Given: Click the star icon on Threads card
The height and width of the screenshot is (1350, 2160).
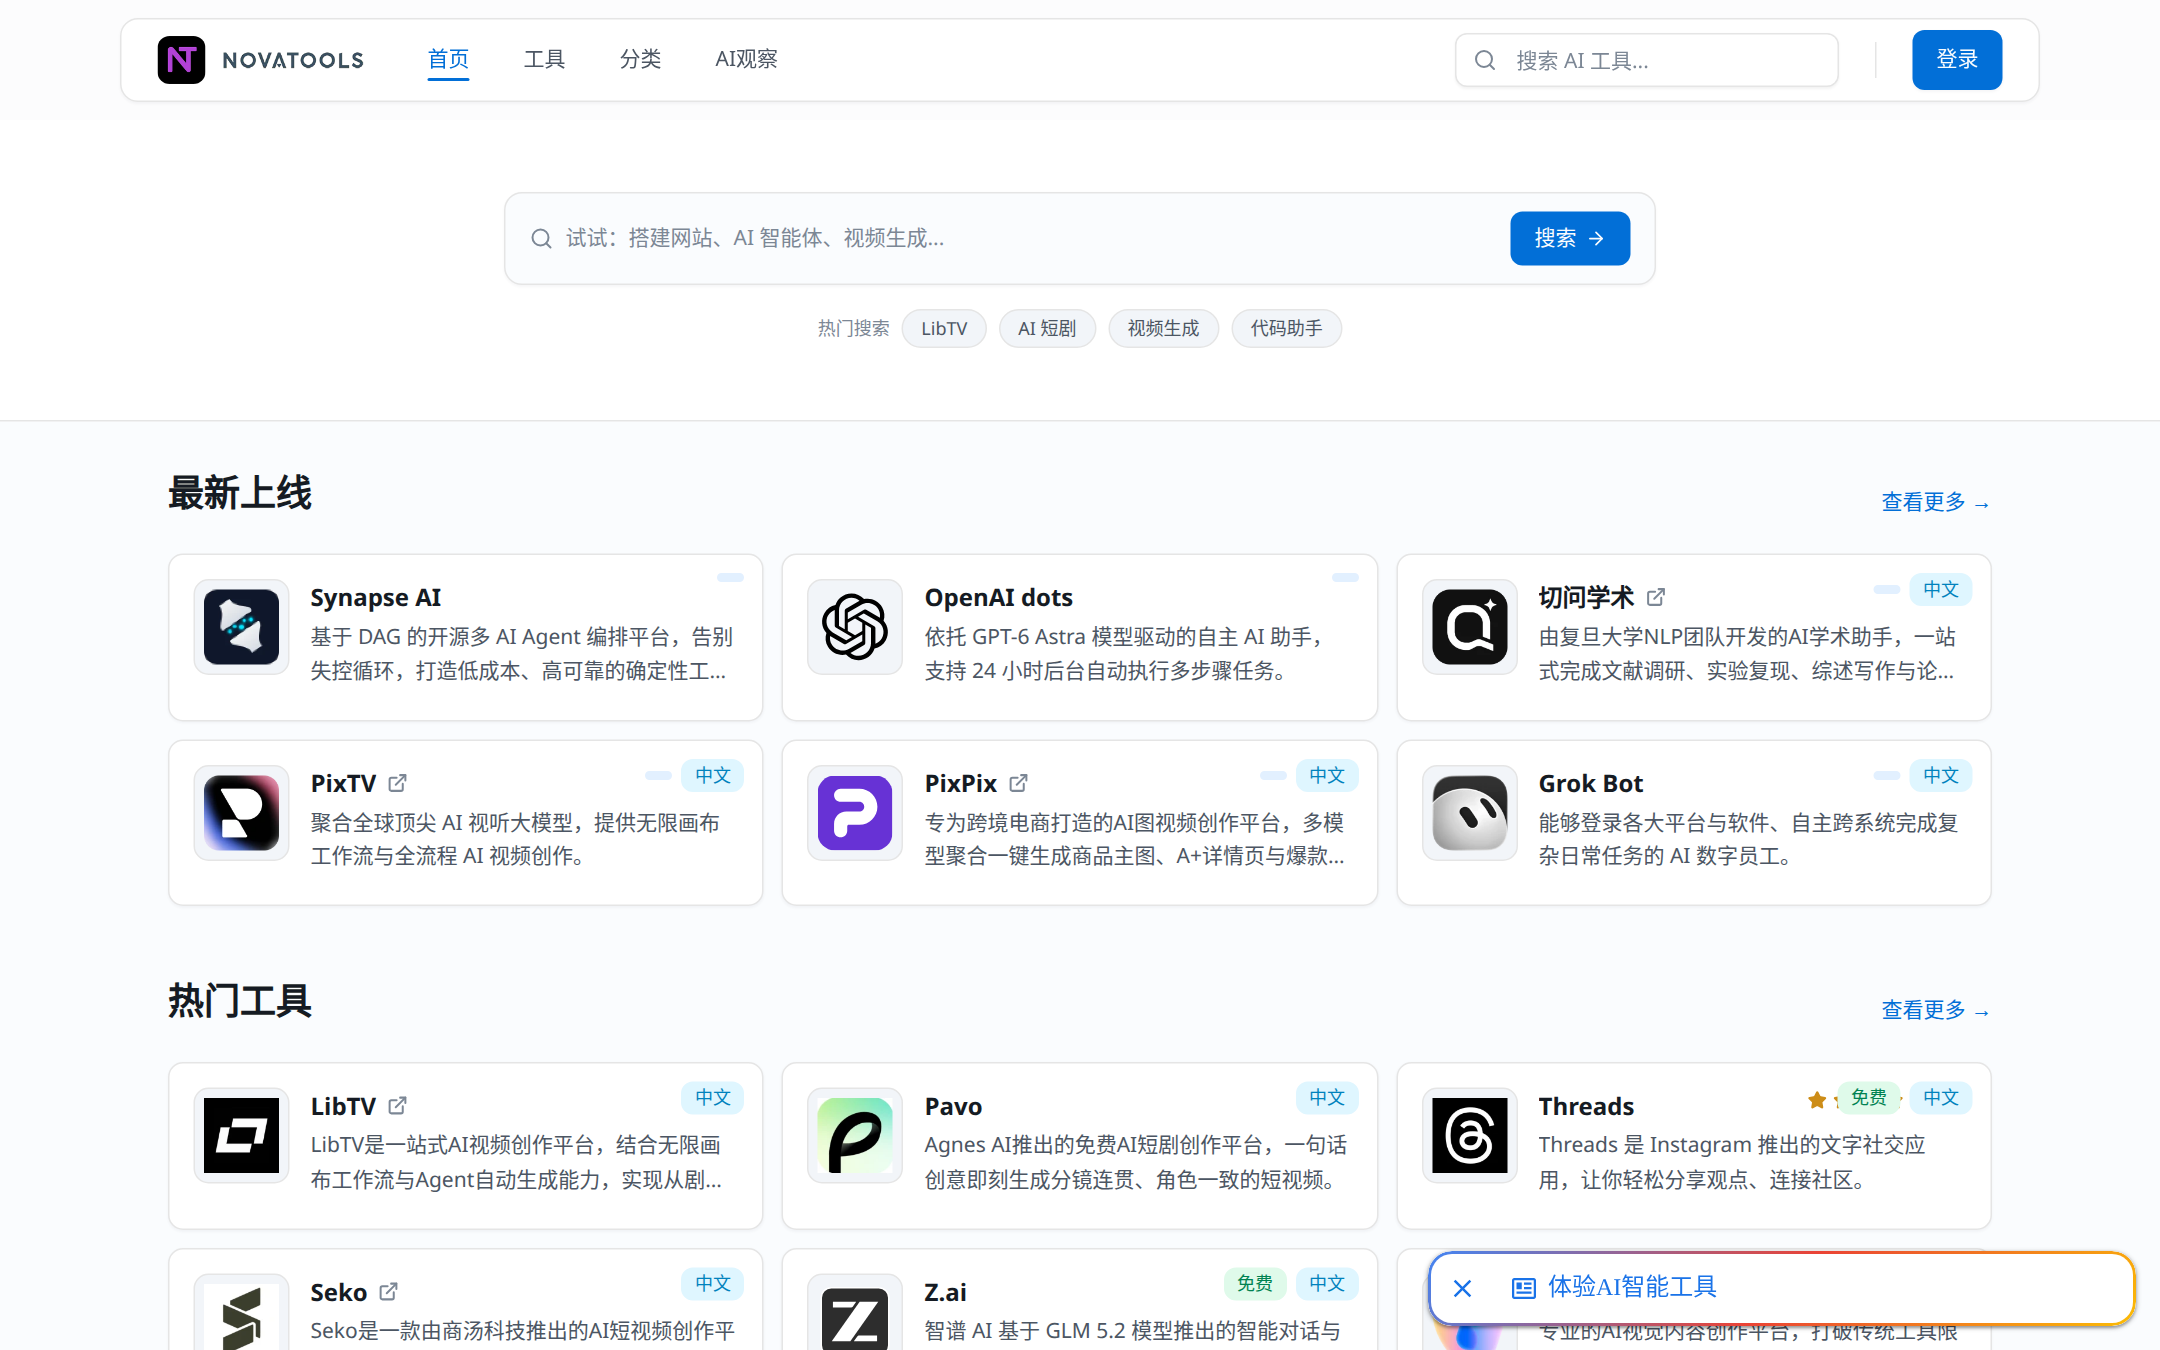Looking at the screenshot, I should [x=1817, y=1100].
